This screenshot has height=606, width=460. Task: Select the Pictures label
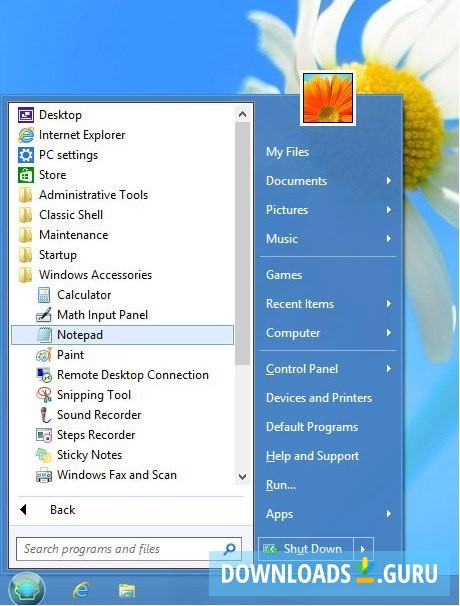287,209
